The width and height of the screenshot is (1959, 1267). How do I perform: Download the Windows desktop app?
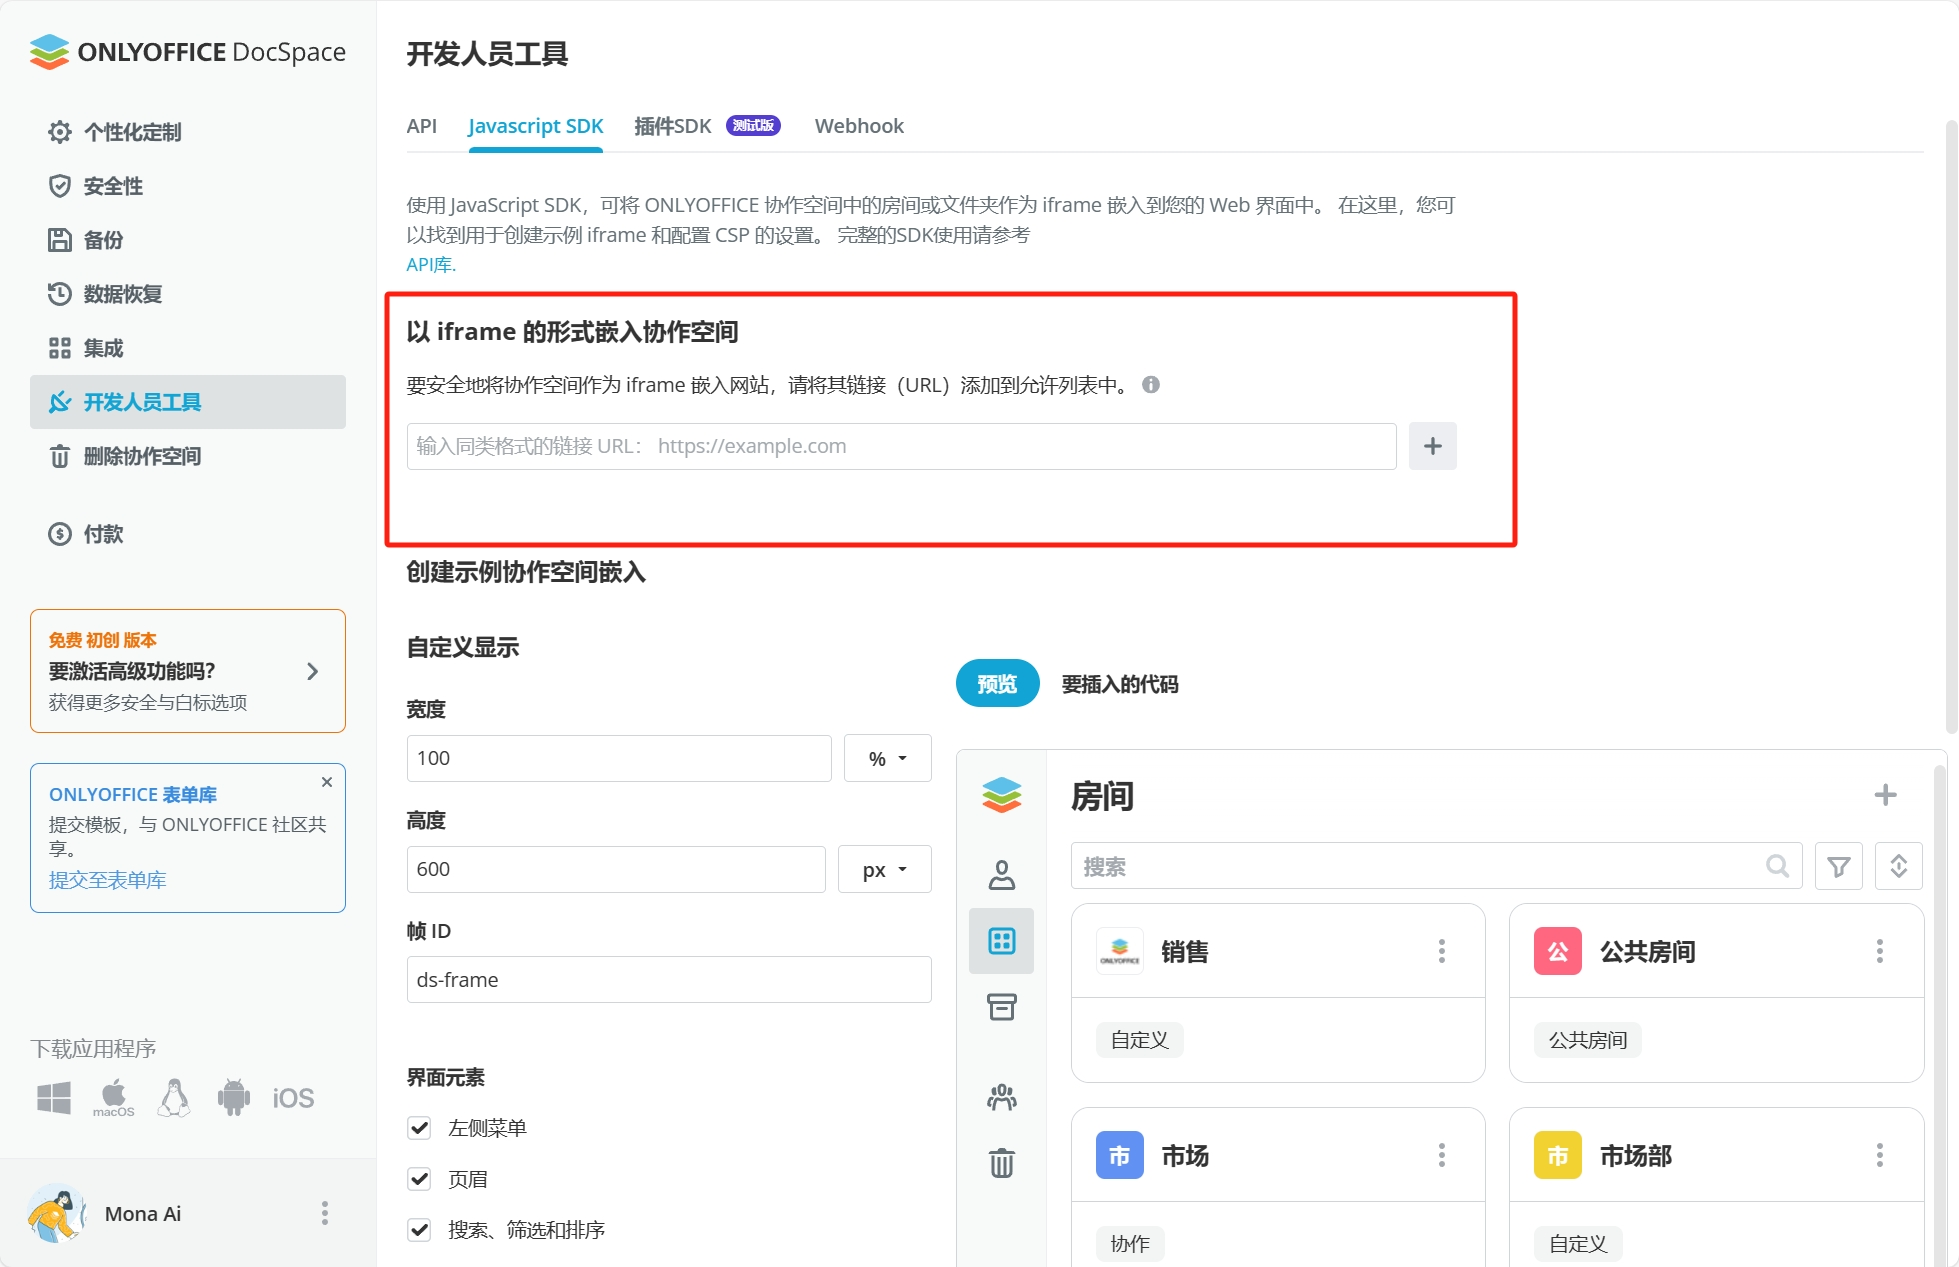click(54, 1098)
